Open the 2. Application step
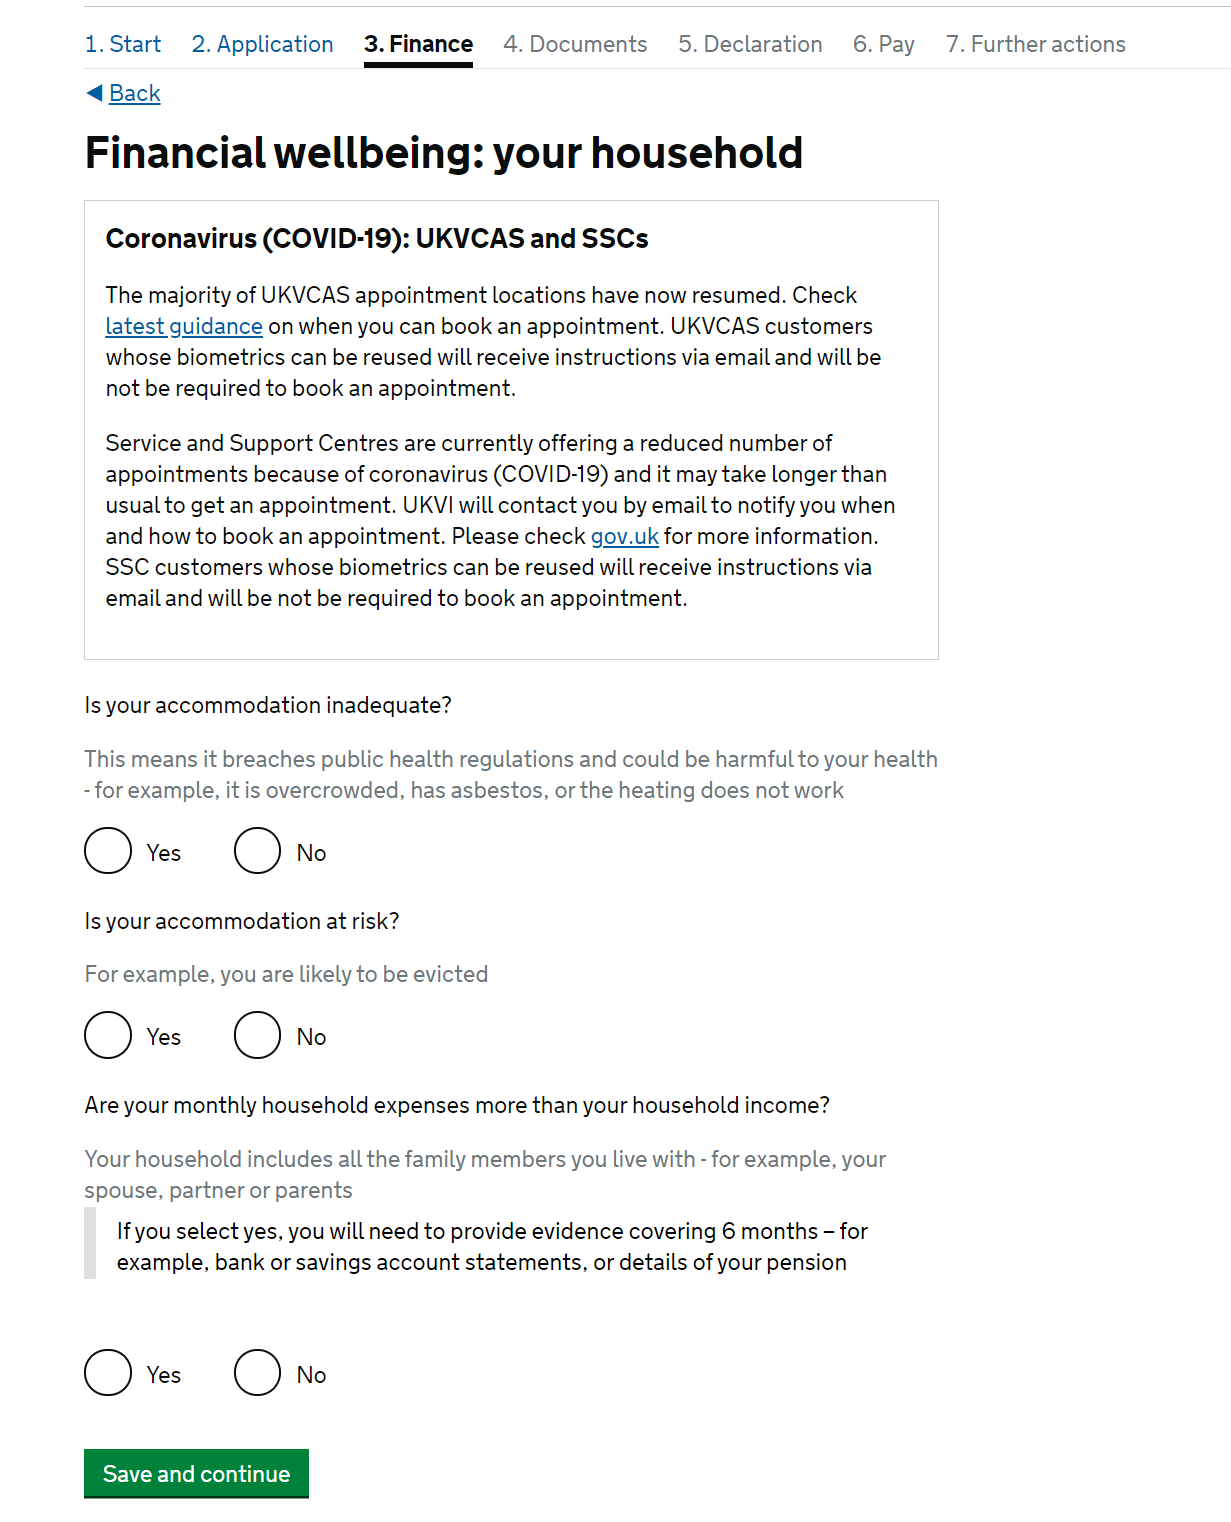Screen dimensions: 1231x1522 pyautogui.click(x=262, y=44)
